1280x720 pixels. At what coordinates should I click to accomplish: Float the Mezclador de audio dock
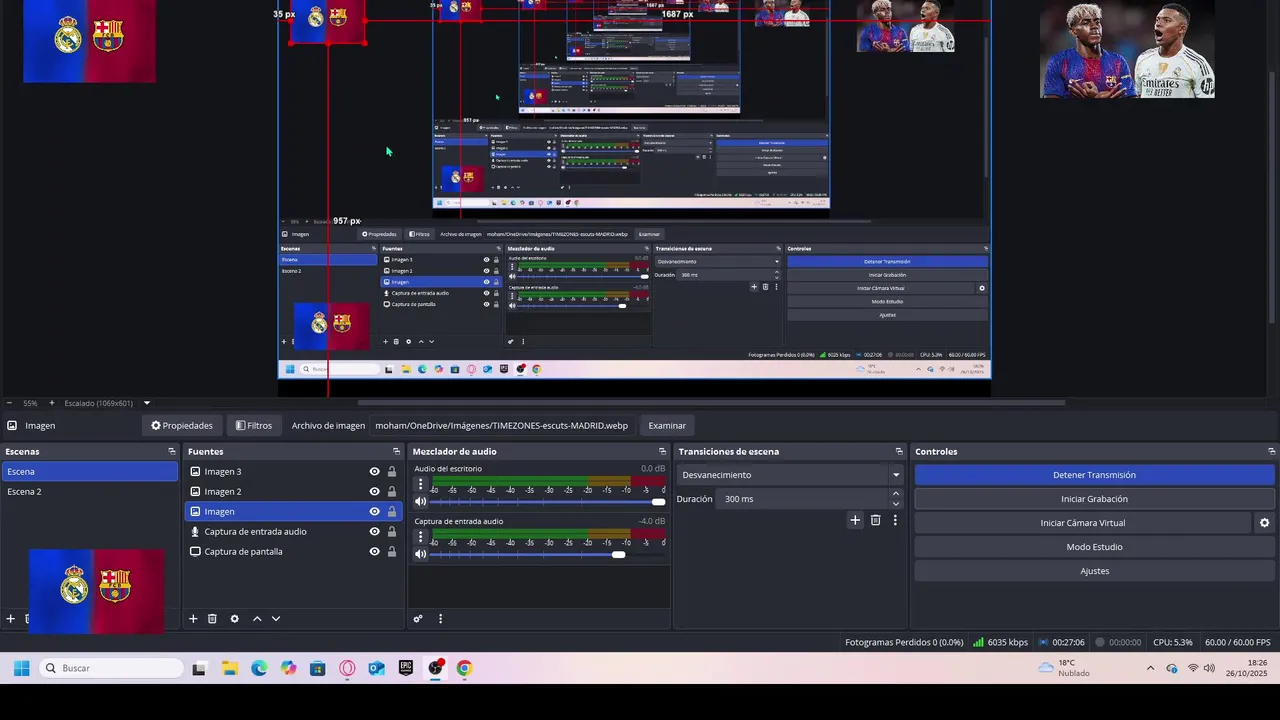(662, 452)
